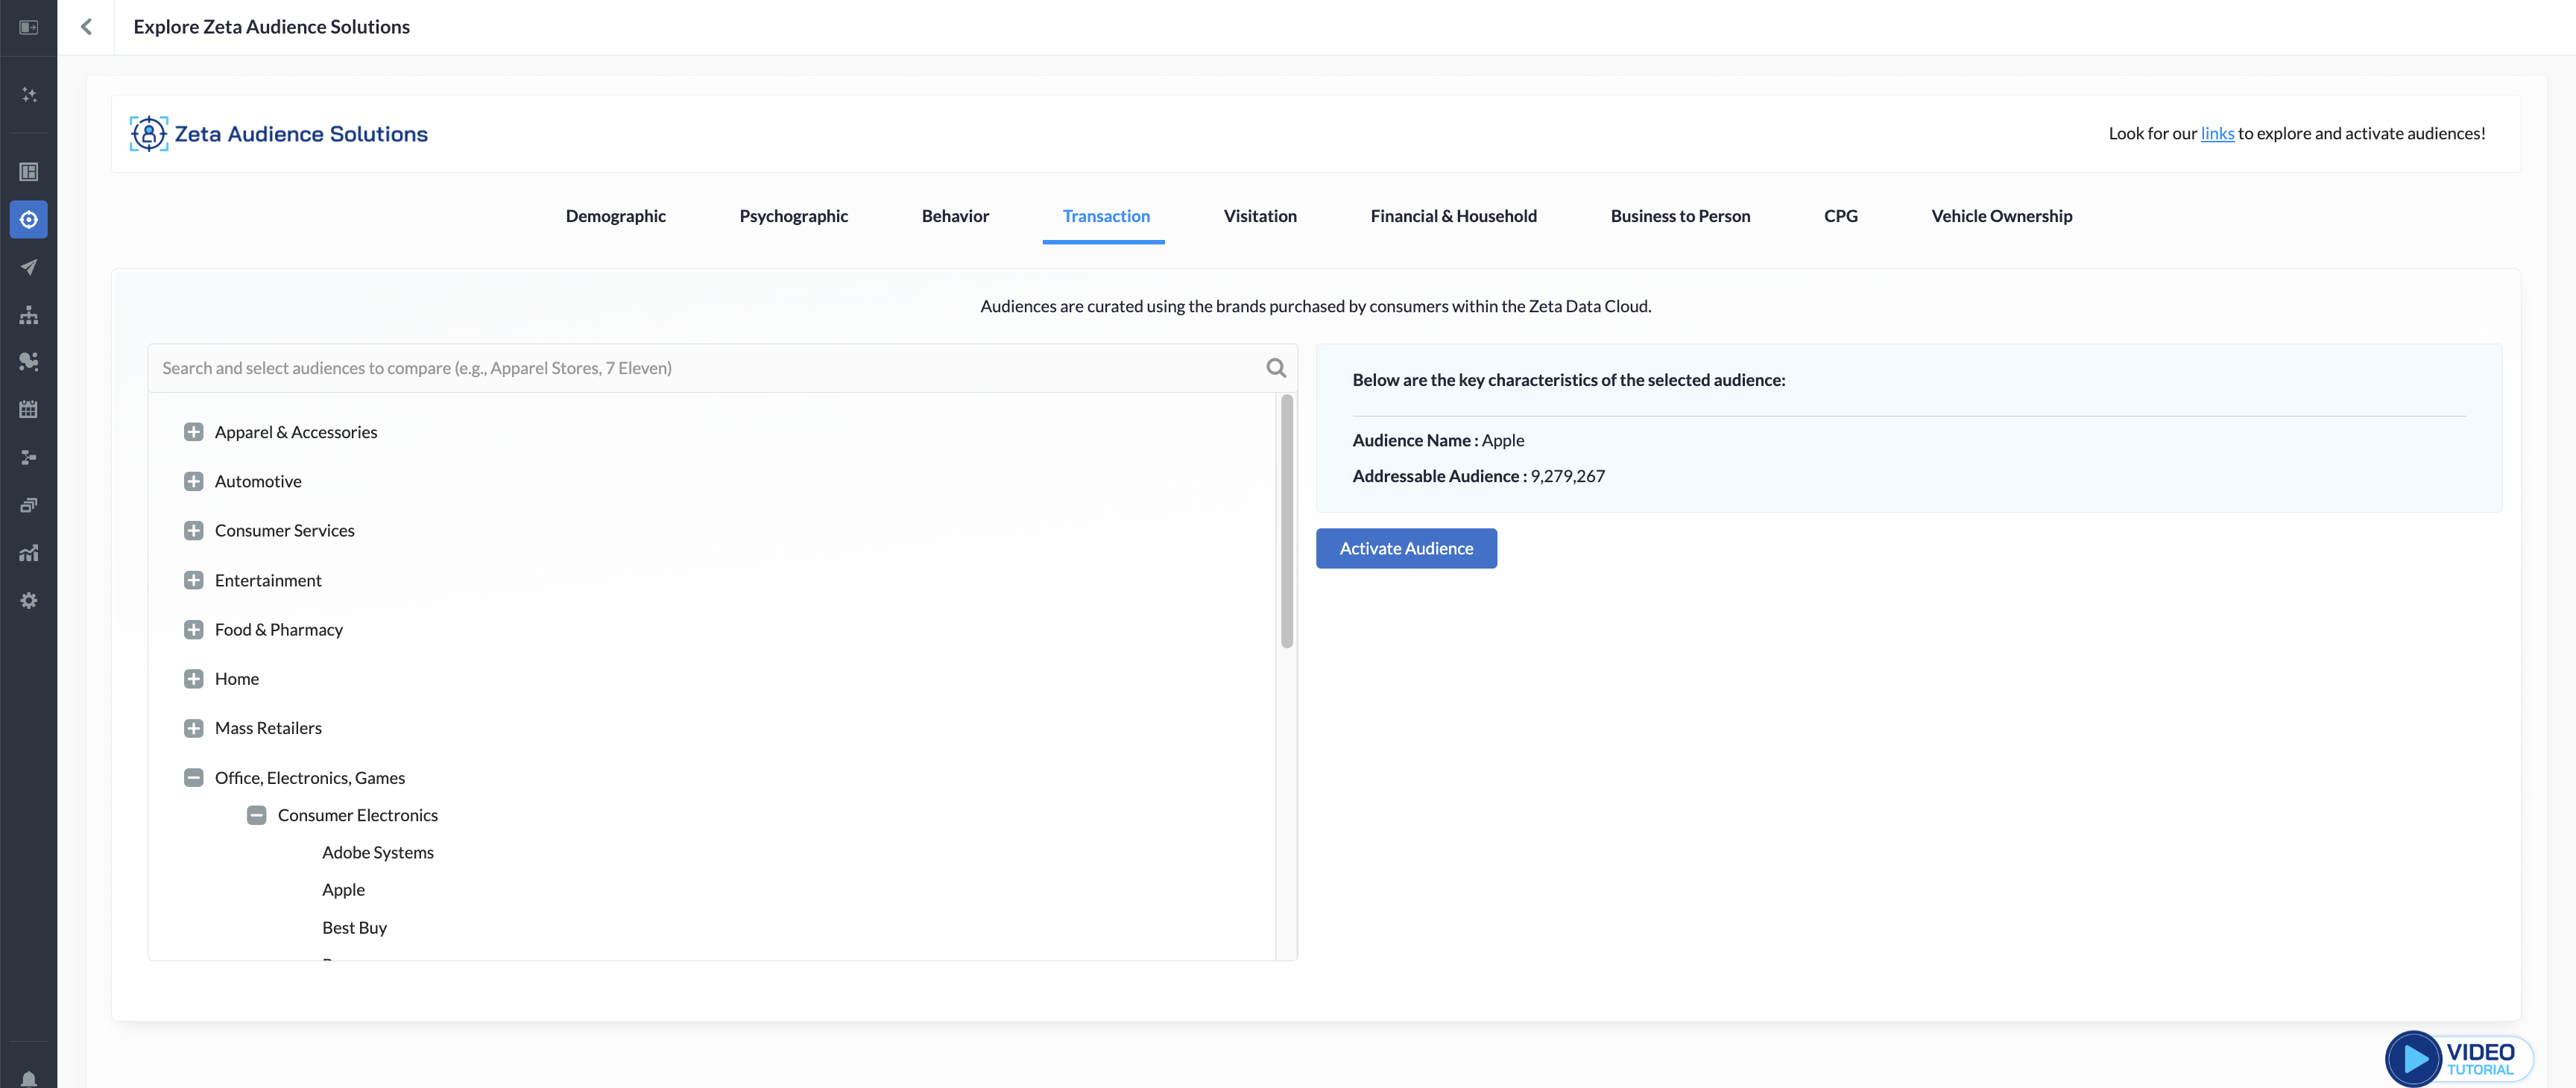The image size is (2576, 1088).
Task: Expand the Food & Pharmacy category
Action: tap(194, 629)
